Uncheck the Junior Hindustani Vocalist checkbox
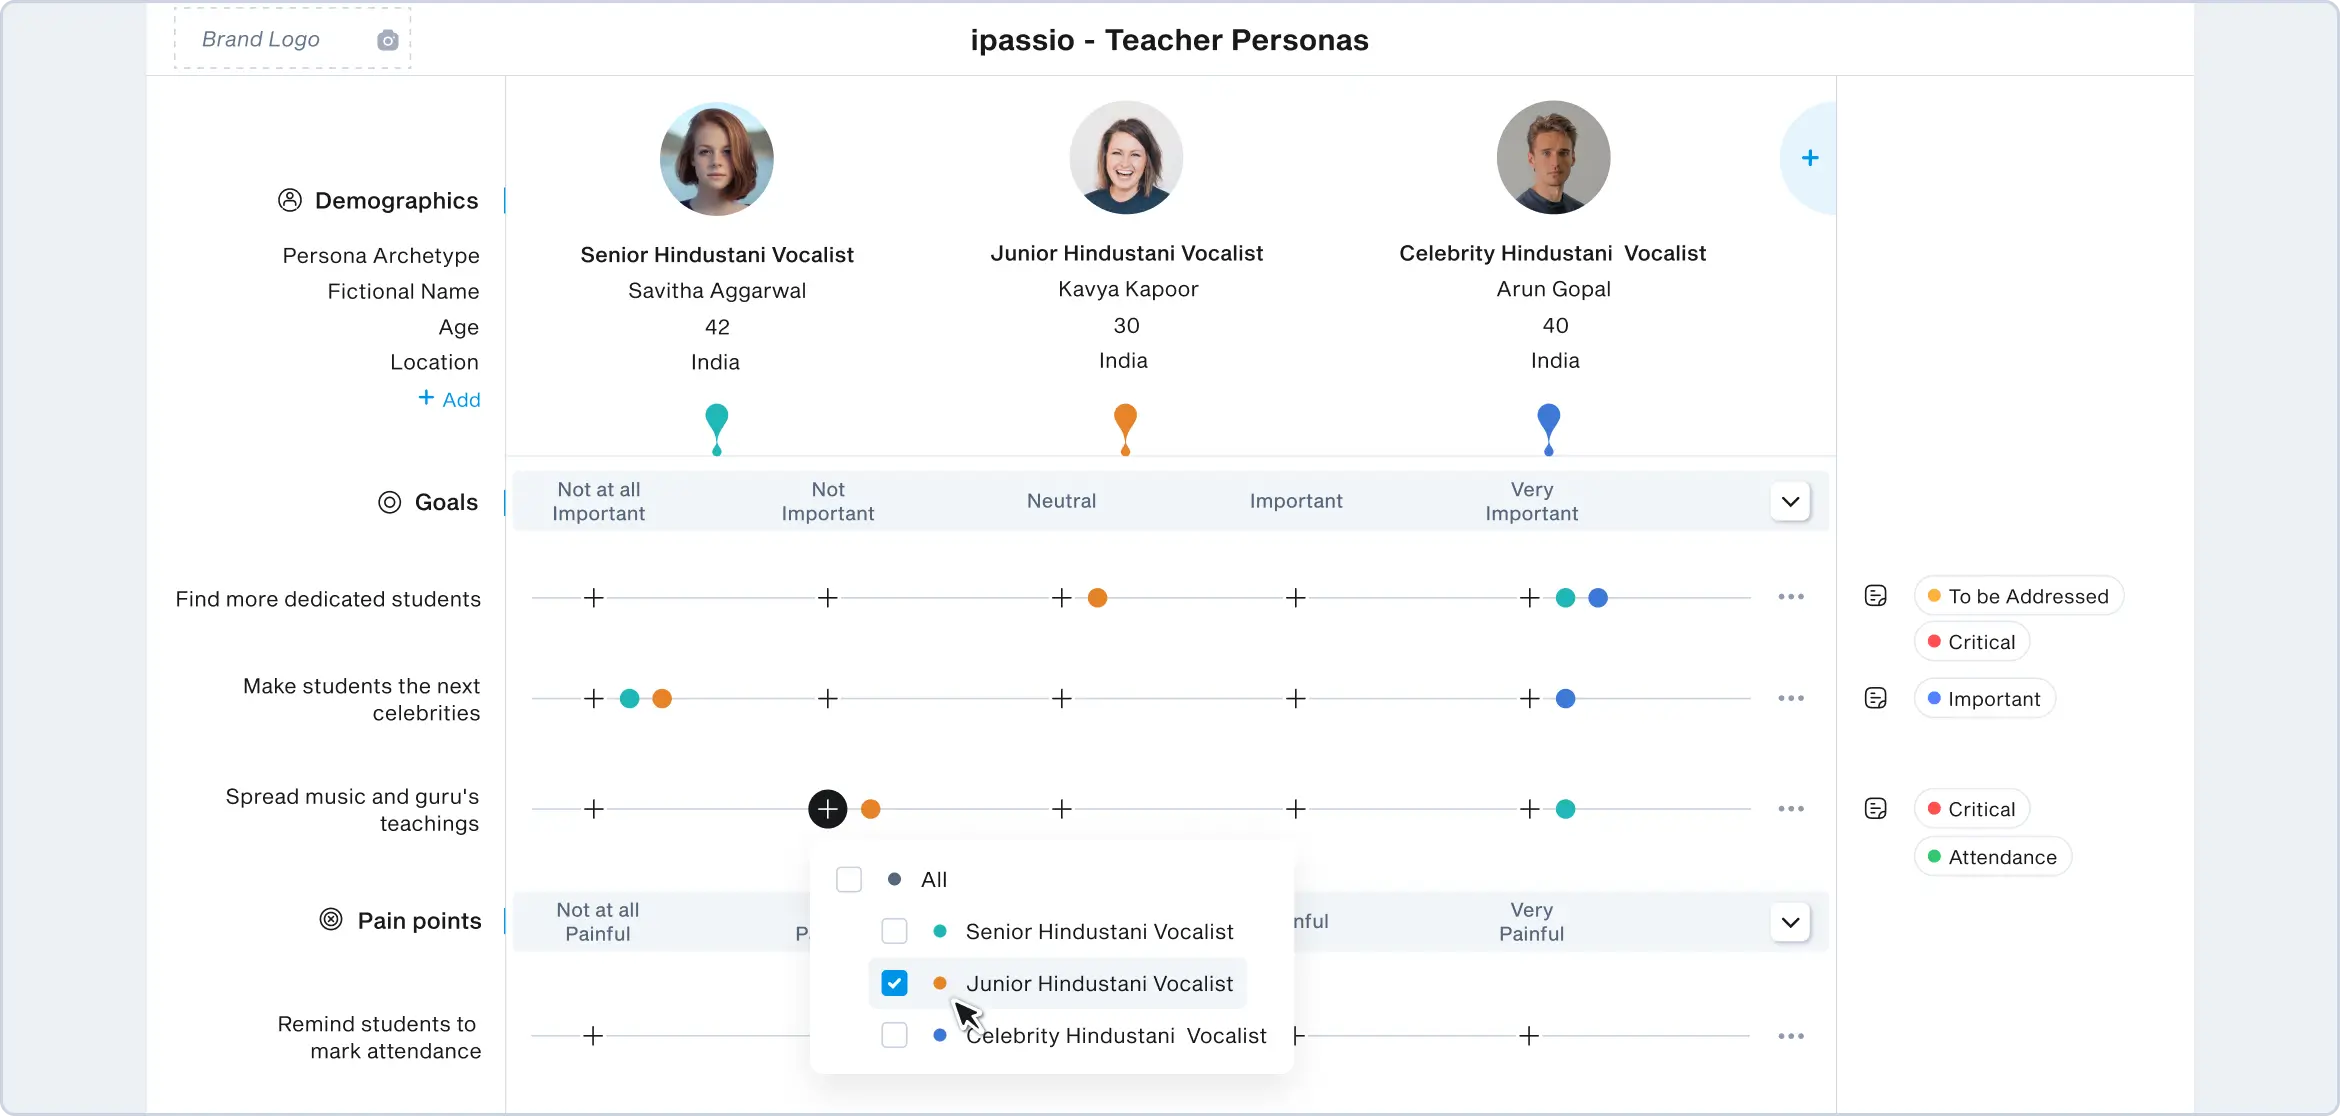This screenshot has height=1116, width=2340. point(894,983)
